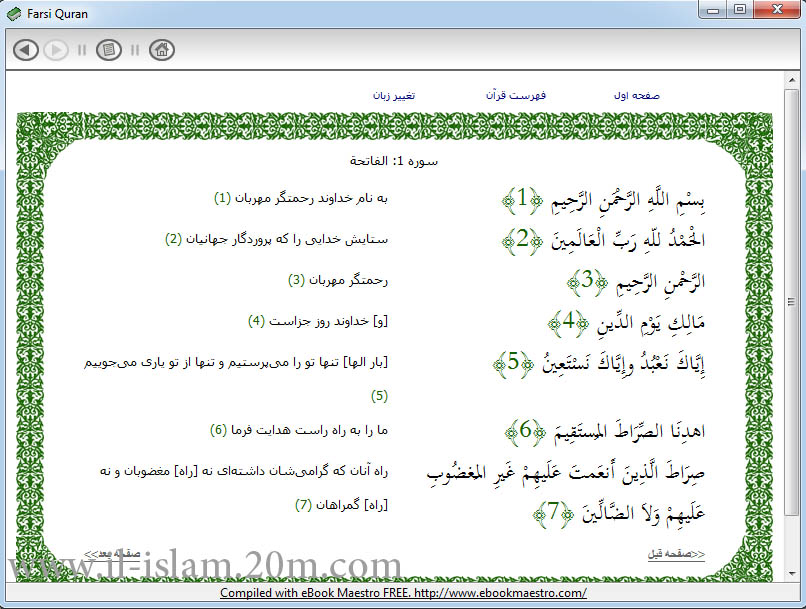The width and height of the screenshot is (806, 609).
Task: Open the فهرست قرآن index link
Action: tap(516, 96)
